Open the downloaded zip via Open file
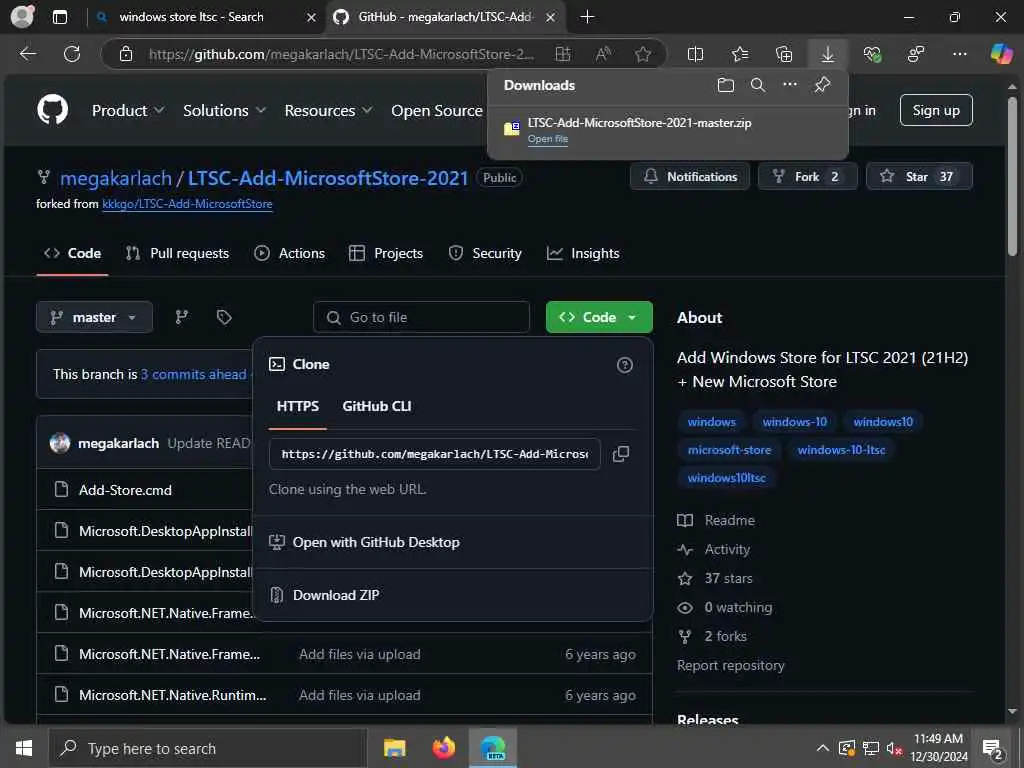The height and width of the screenshot is (768, 1024). [547, 139]
